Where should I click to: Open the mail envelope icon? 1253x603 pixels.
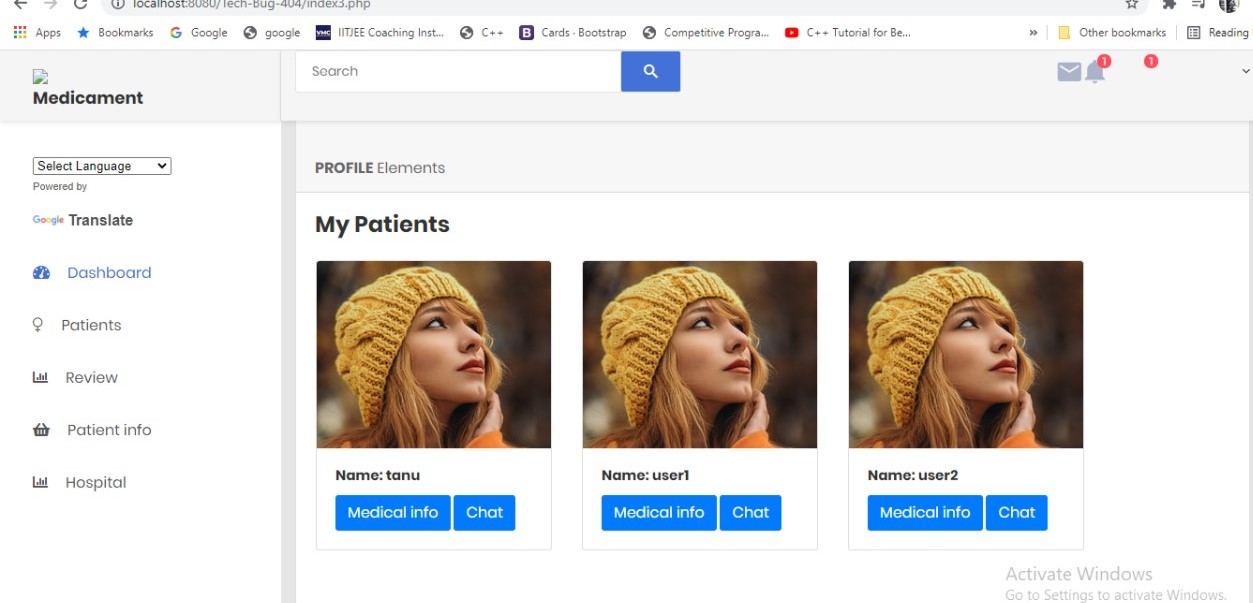coord(1069,72)
